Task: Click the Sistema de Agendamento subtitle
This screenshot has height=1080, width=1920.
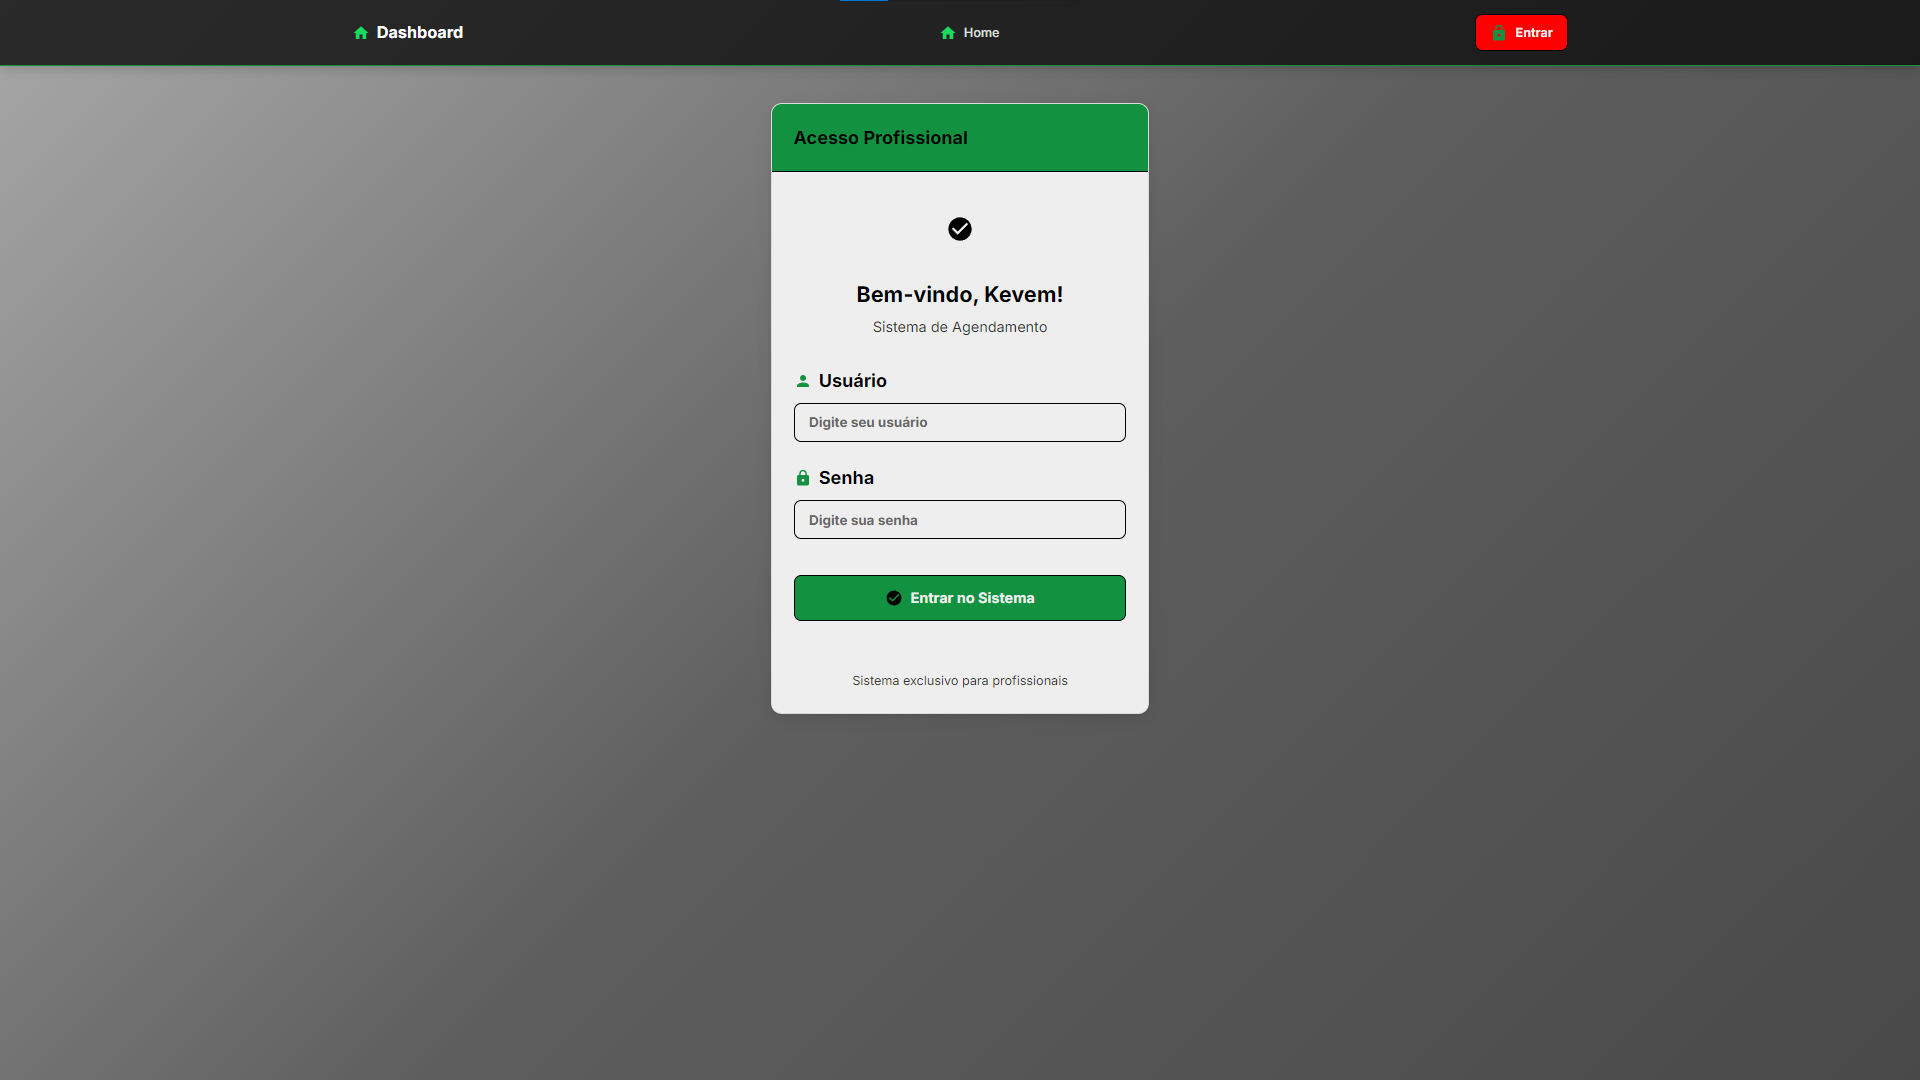Action: click(959, 327)
